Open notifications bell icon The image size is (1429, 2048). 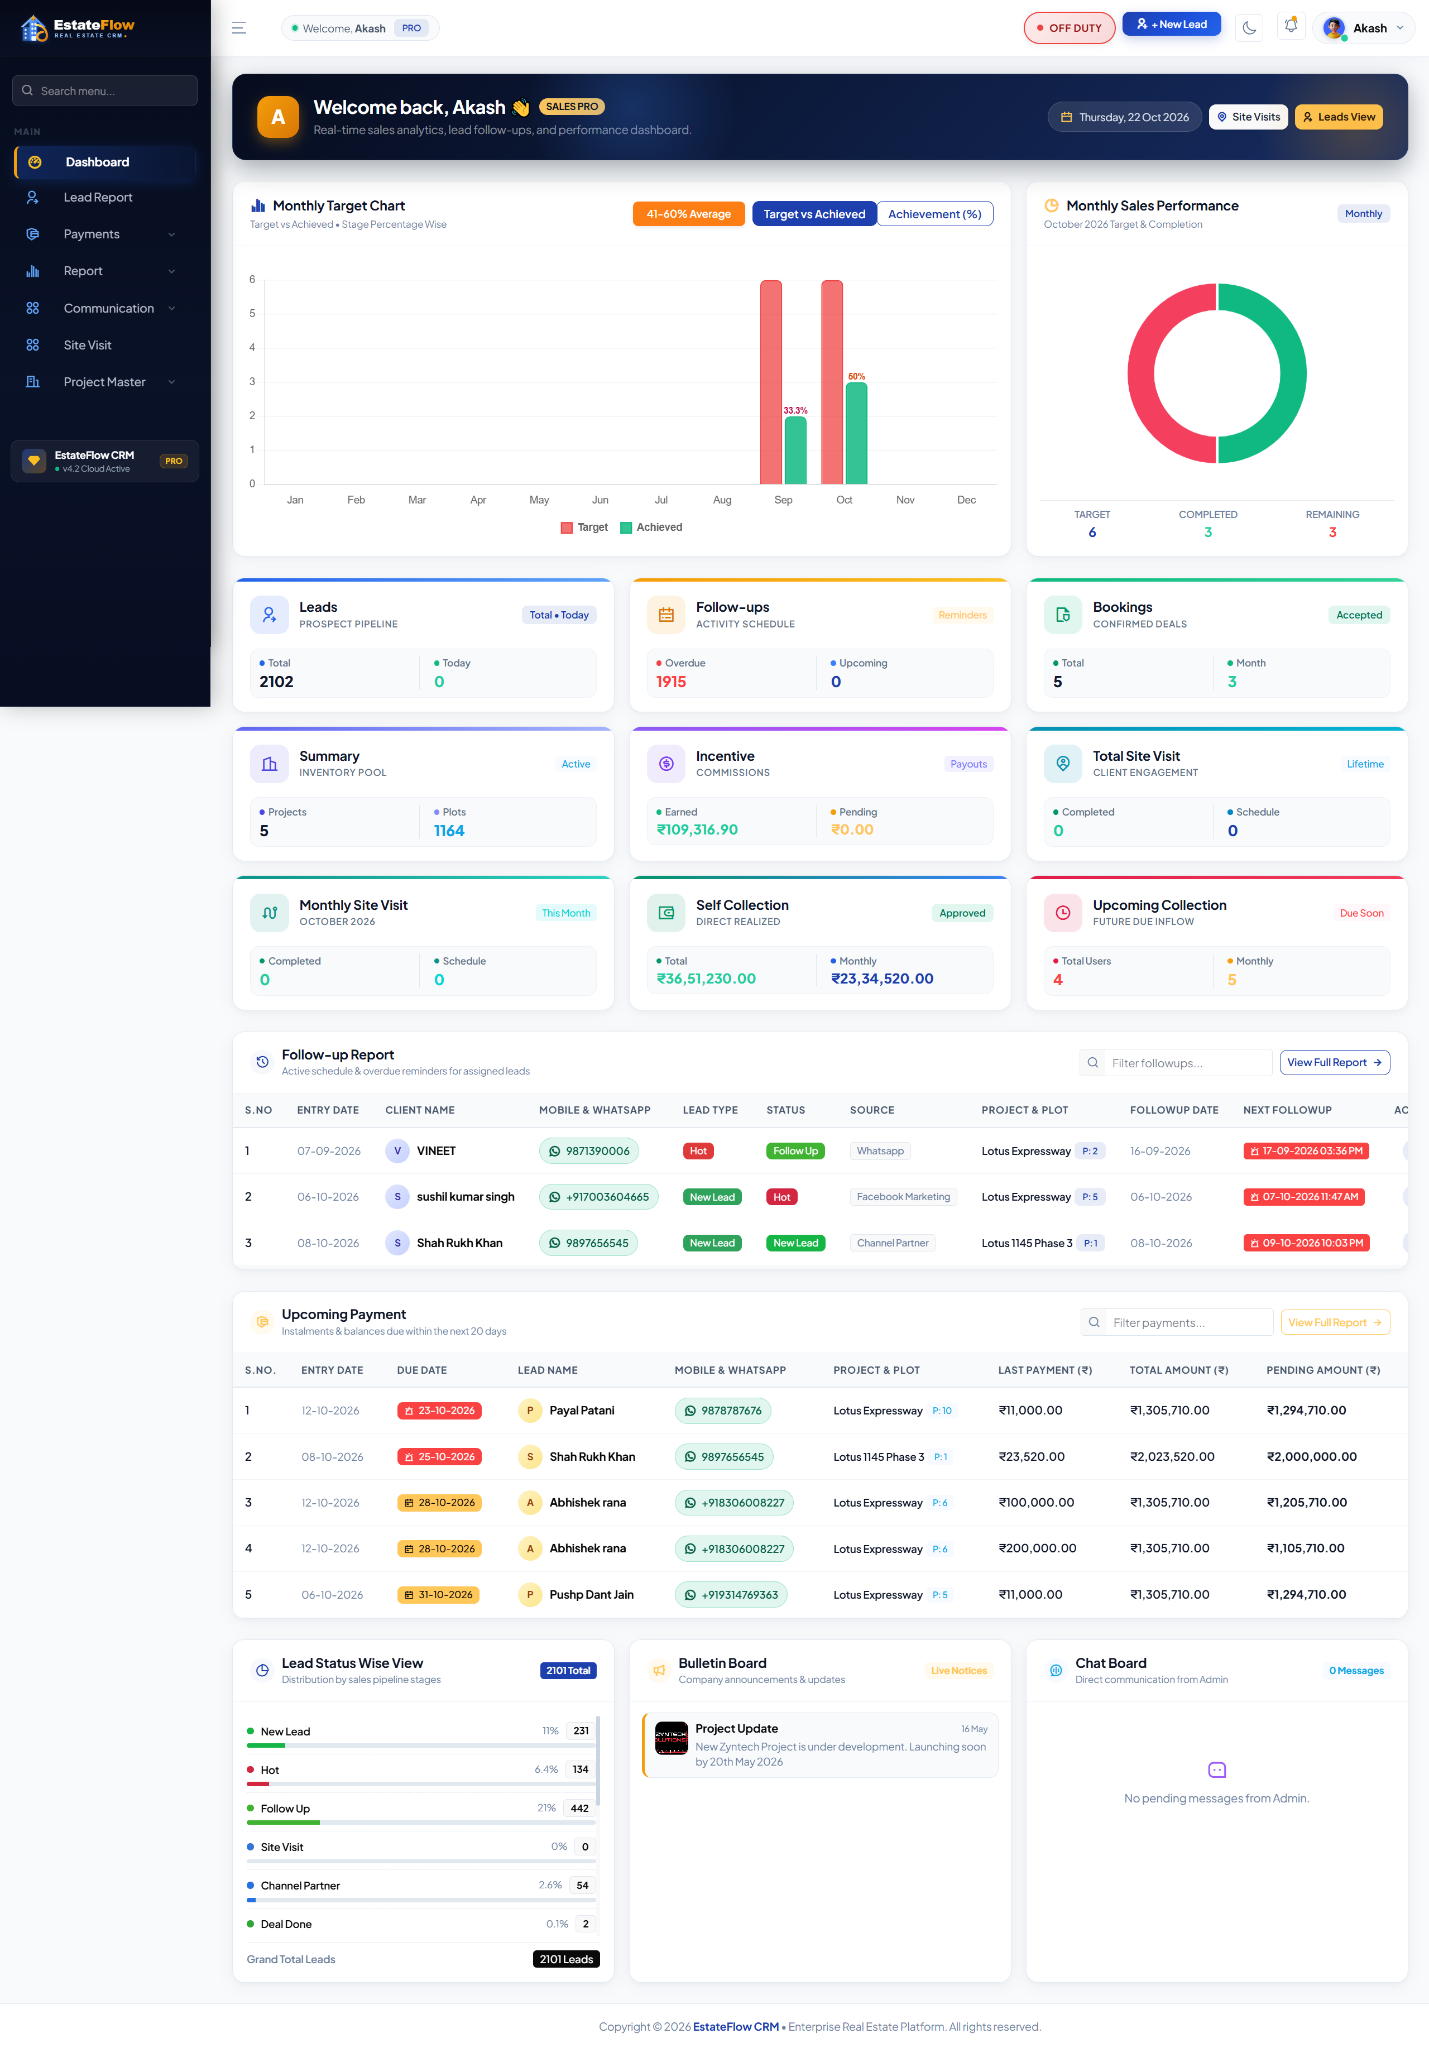point(1291,26)
